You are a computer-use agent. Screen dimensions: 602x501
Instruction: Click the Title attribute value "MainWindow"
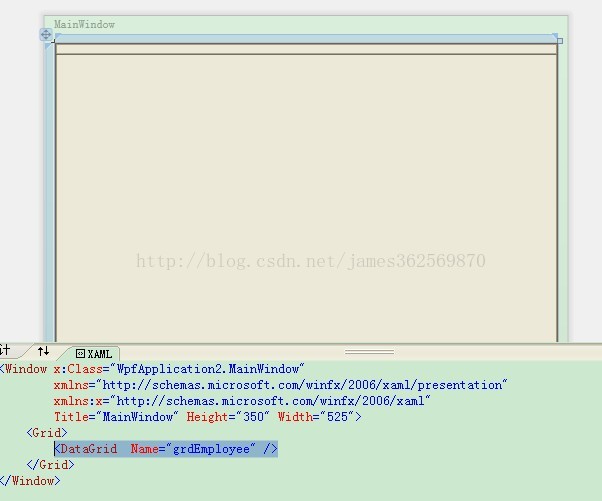pos(137,417)
